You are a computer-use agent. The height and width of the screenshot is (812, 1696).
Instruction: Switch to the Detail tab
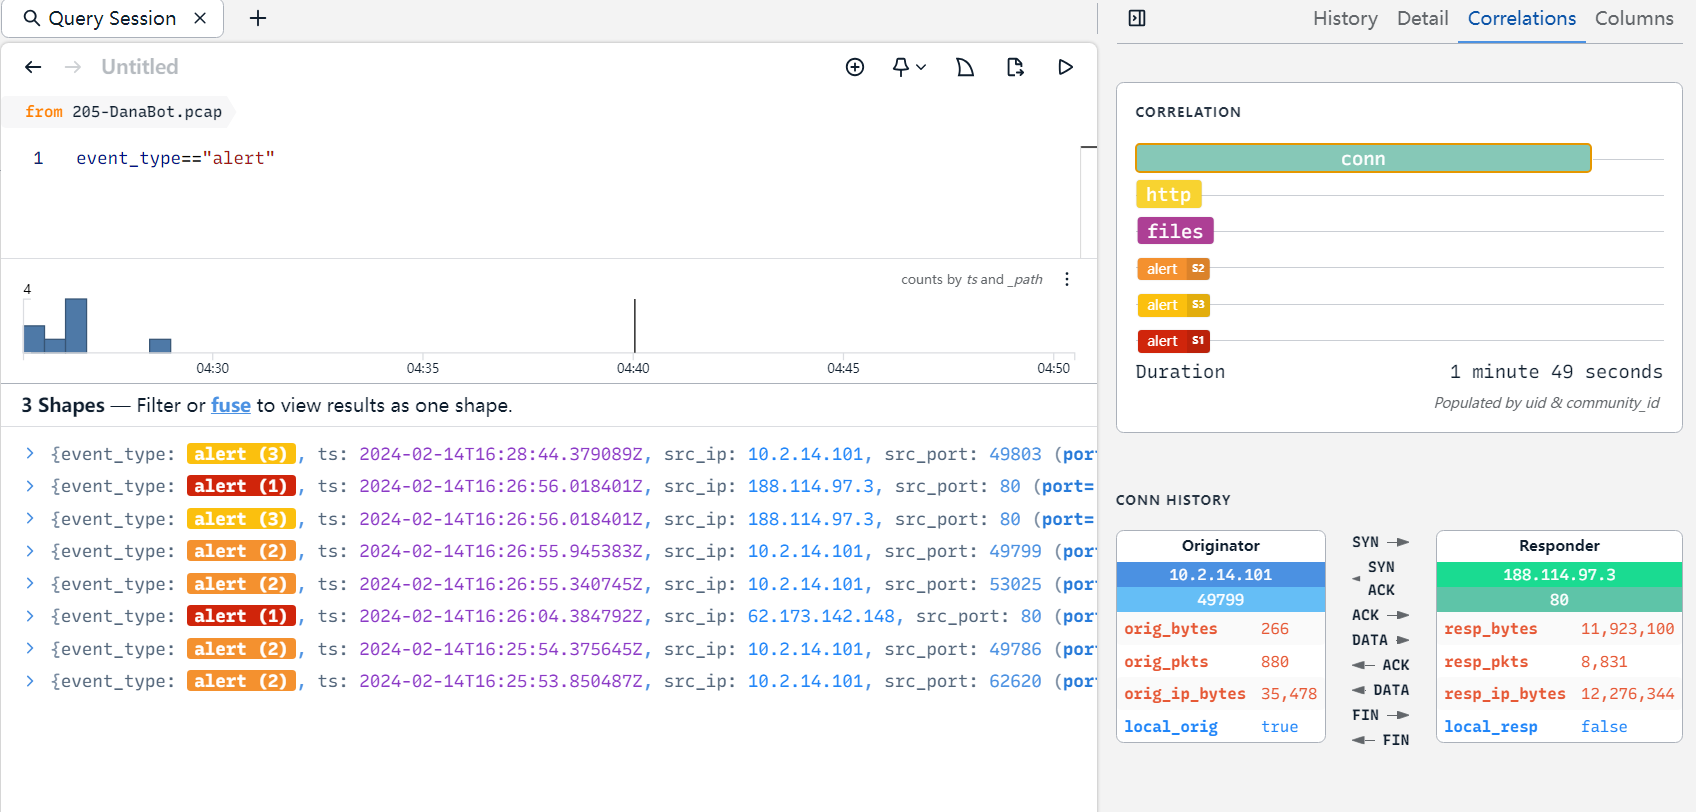[x=1423, y=18]
